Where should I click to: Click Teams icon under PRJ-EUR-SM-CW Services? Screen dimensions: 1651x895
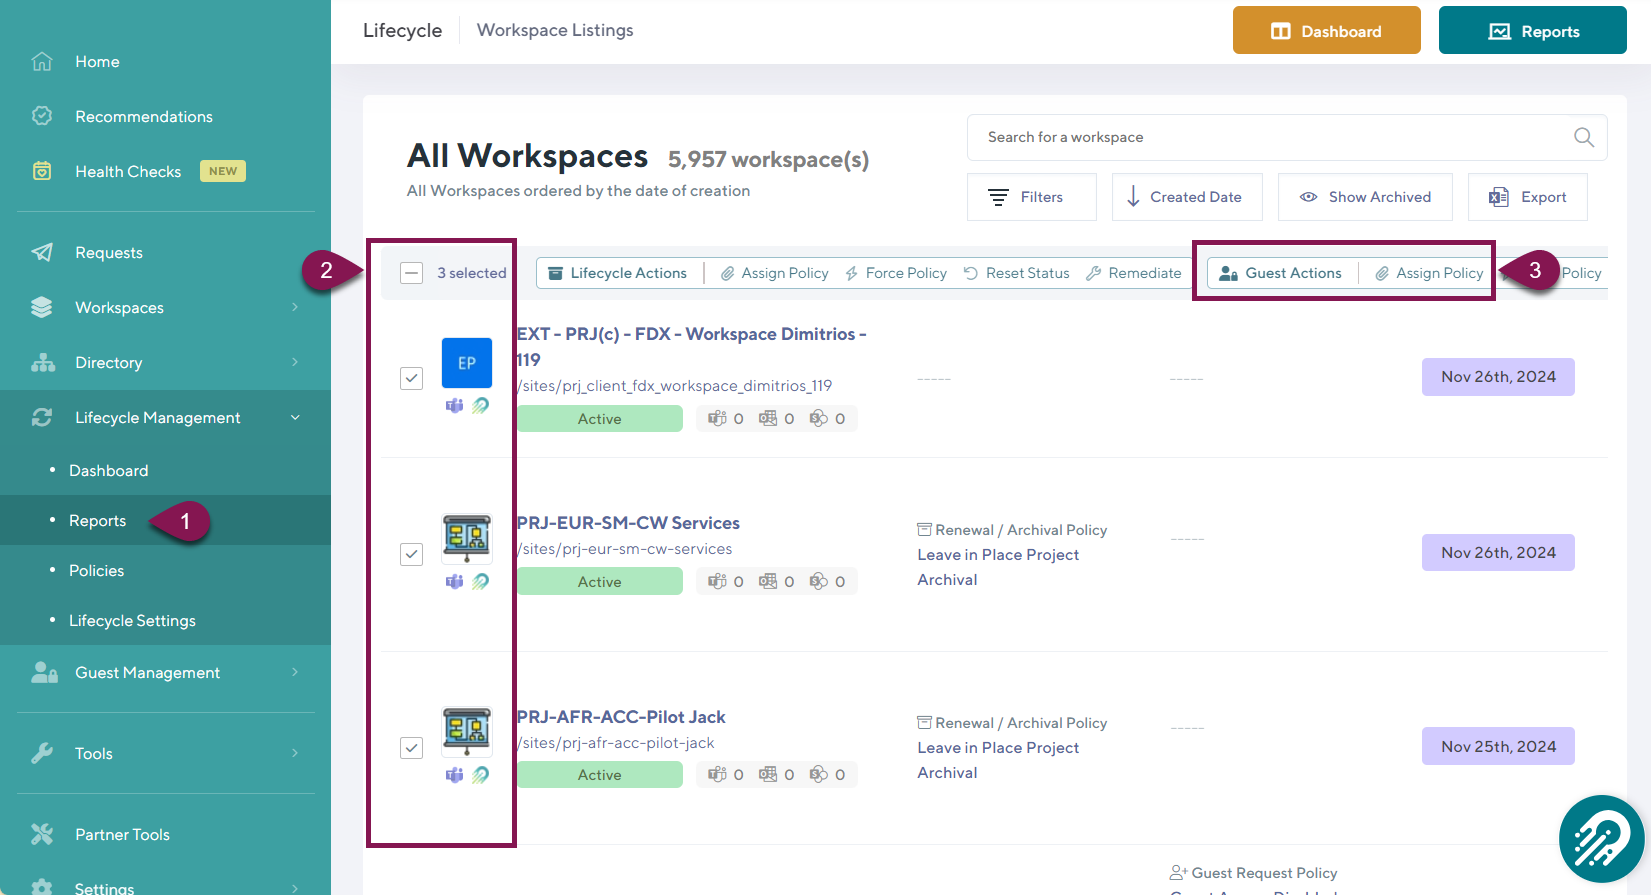[x=454, y=581]
